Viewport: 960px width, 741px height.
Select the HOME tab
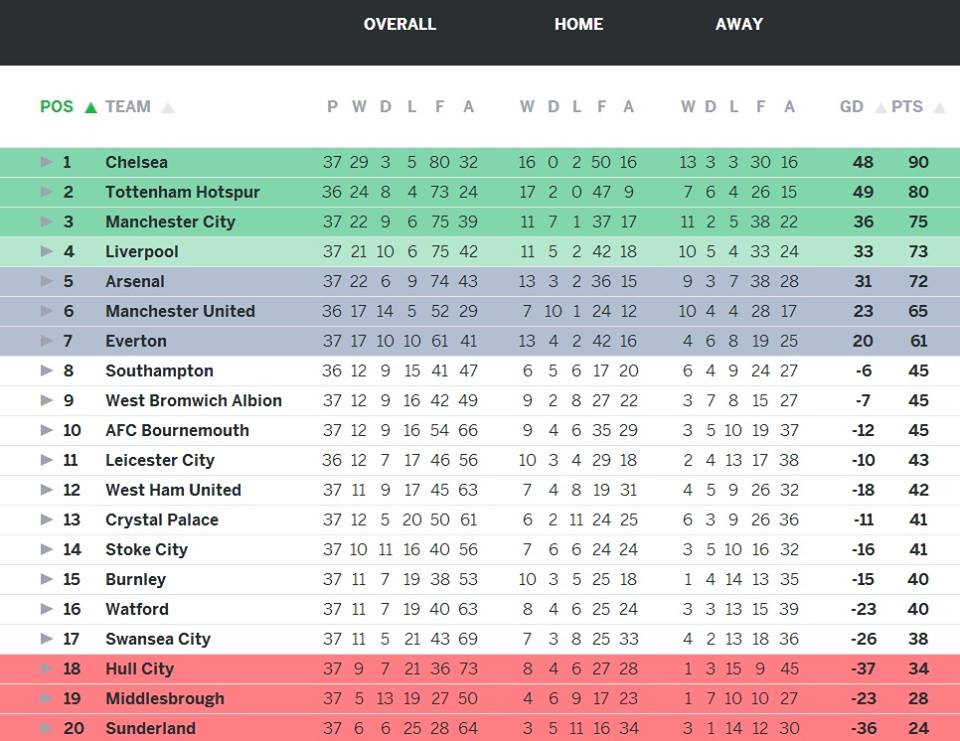pos(579,24)
